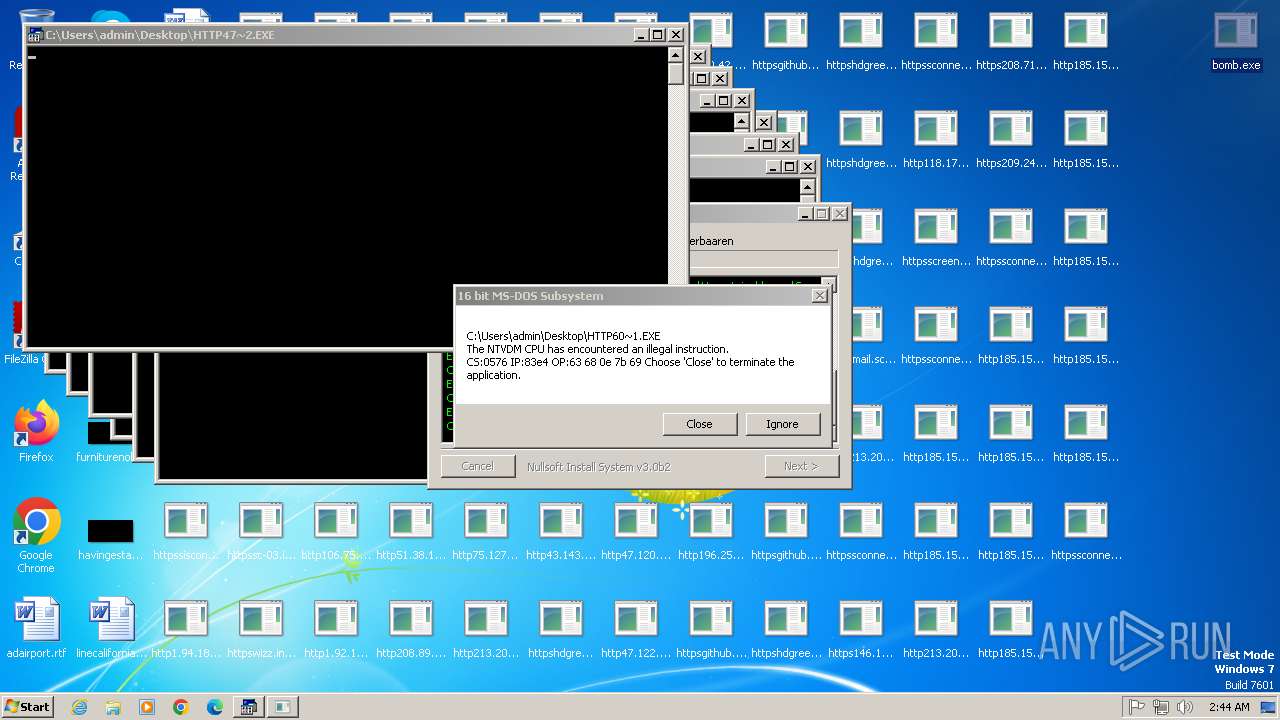Select the httpswizz.in... desktop shortcut
Screen dimensions: 1280x720
(x=261, y=630)
